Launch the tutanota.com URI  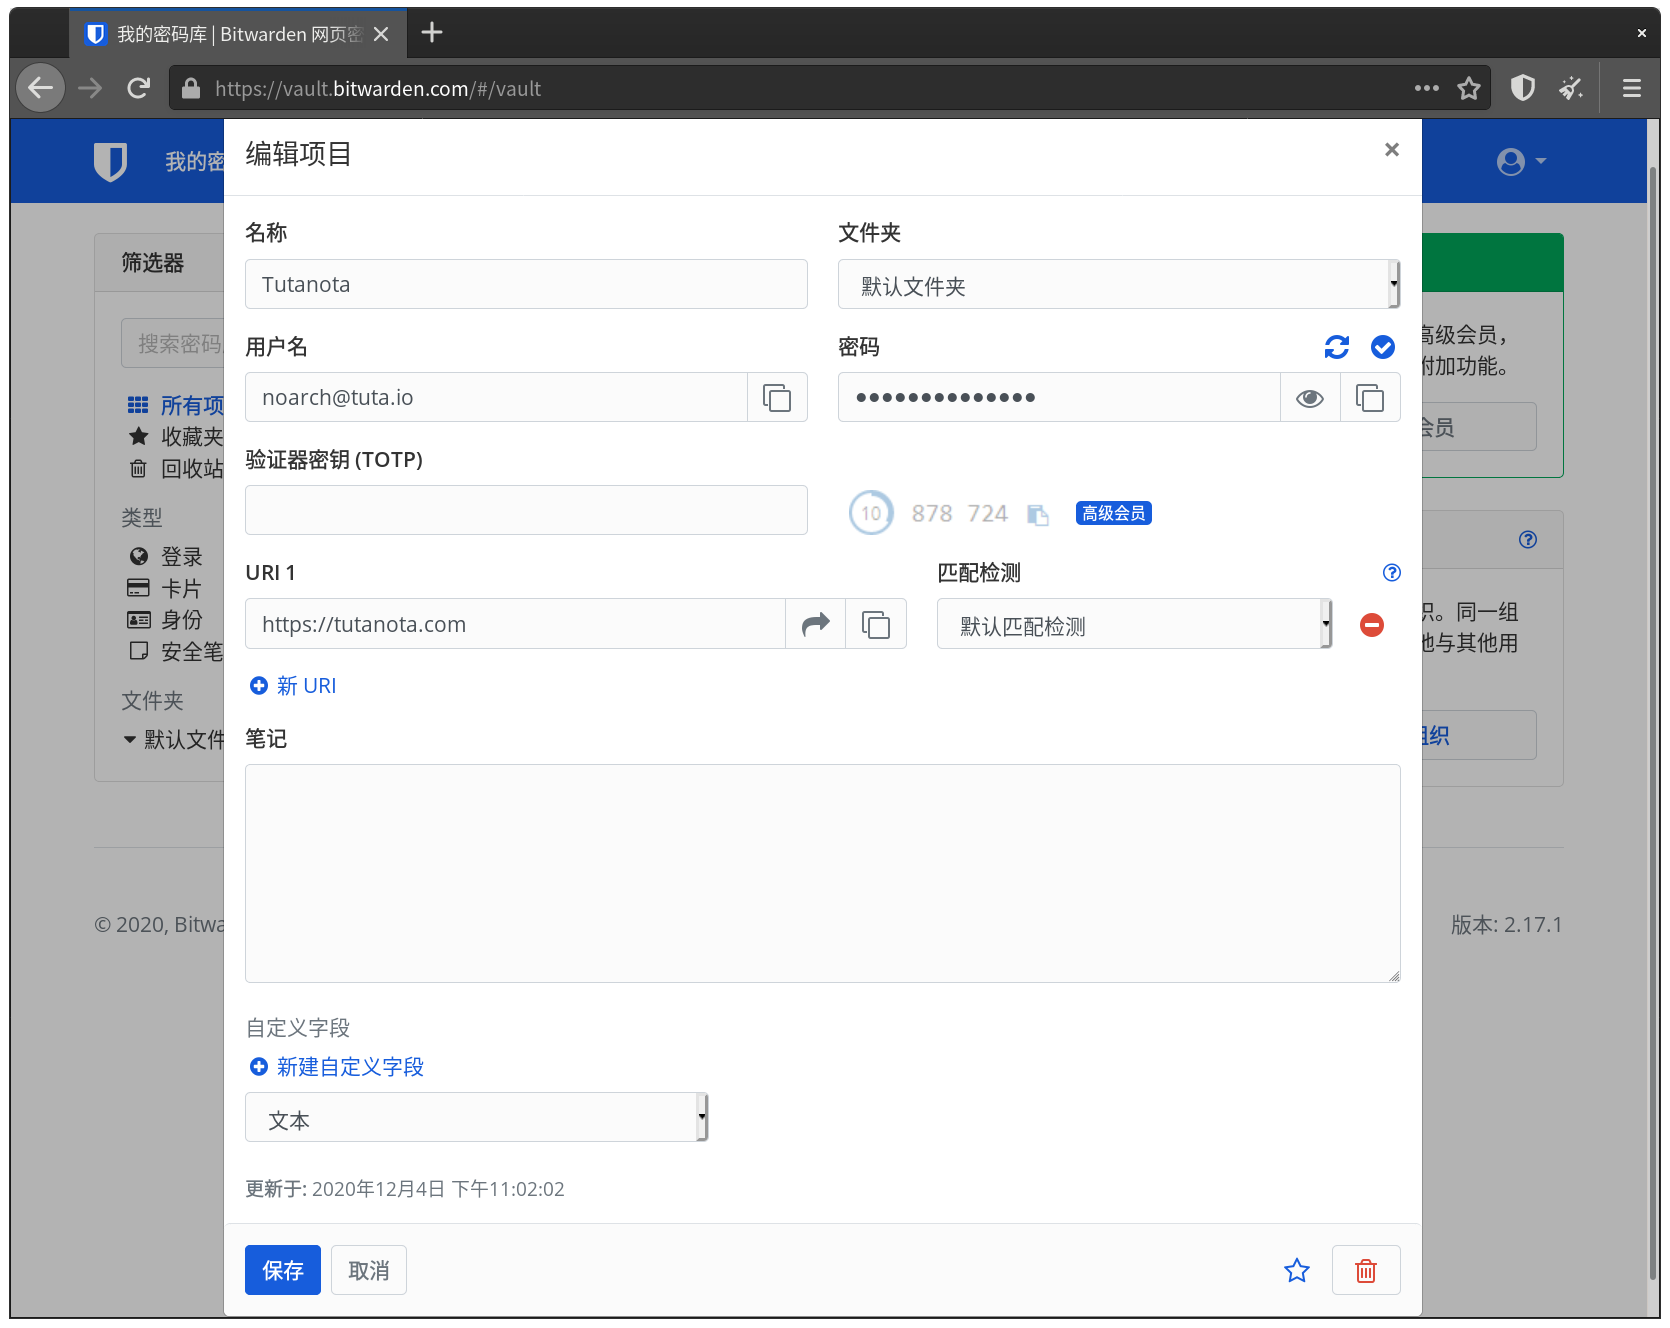[816, 624]
